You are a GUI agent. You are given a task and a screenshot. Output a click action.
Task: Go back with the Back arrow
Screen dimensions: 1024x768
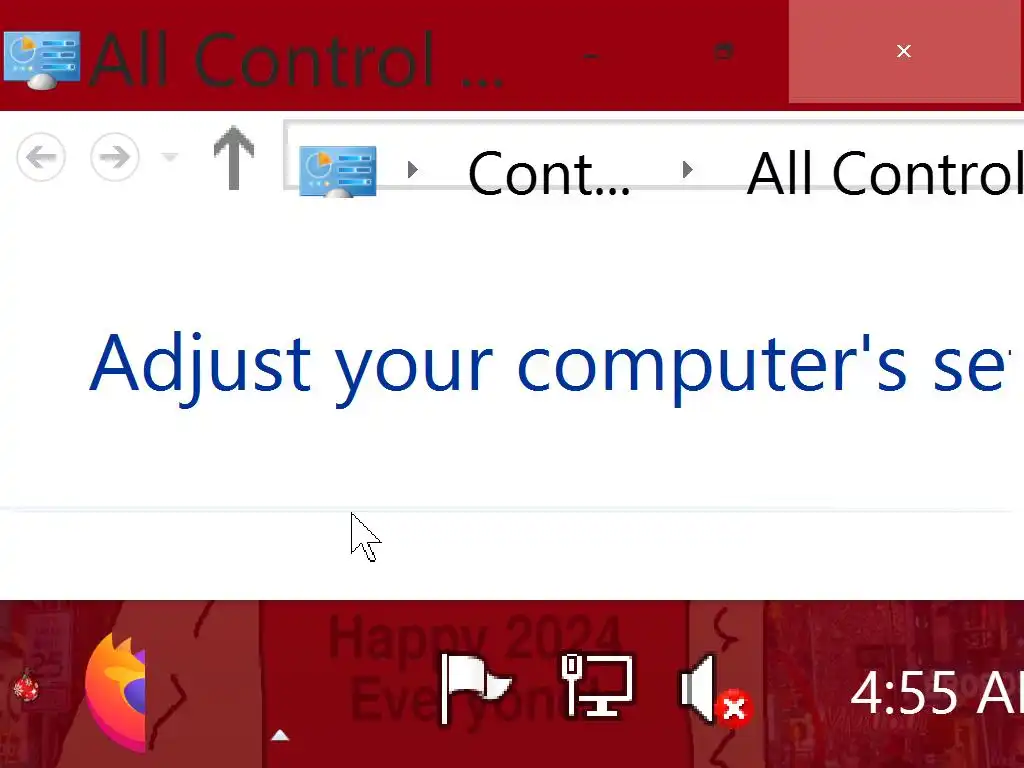41,157
